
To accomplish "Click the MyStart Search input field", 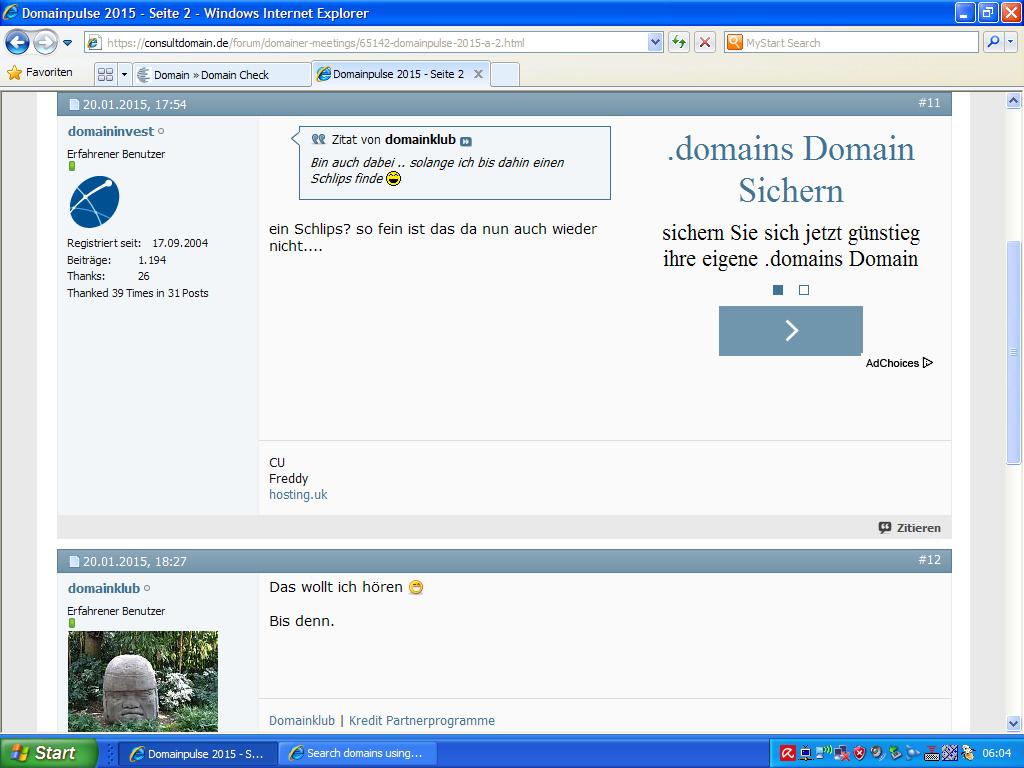I will (858, 43).
